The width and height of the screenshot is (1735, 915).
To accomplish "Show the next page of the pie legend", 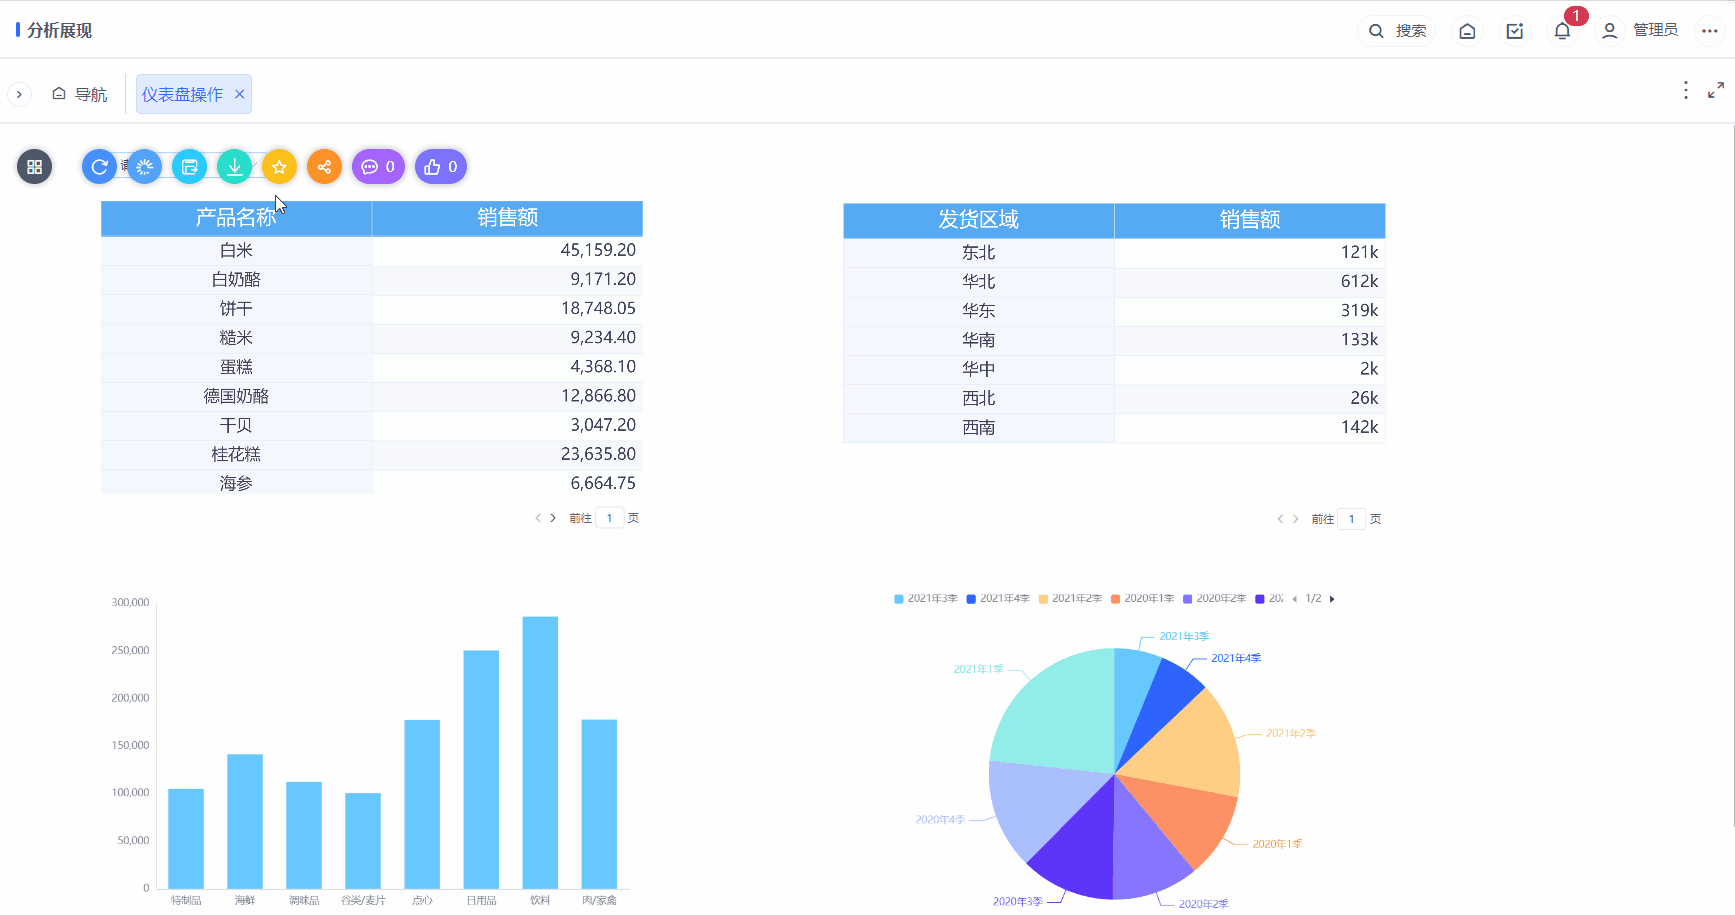I will pyautogui.click(x=1332, y=599).
